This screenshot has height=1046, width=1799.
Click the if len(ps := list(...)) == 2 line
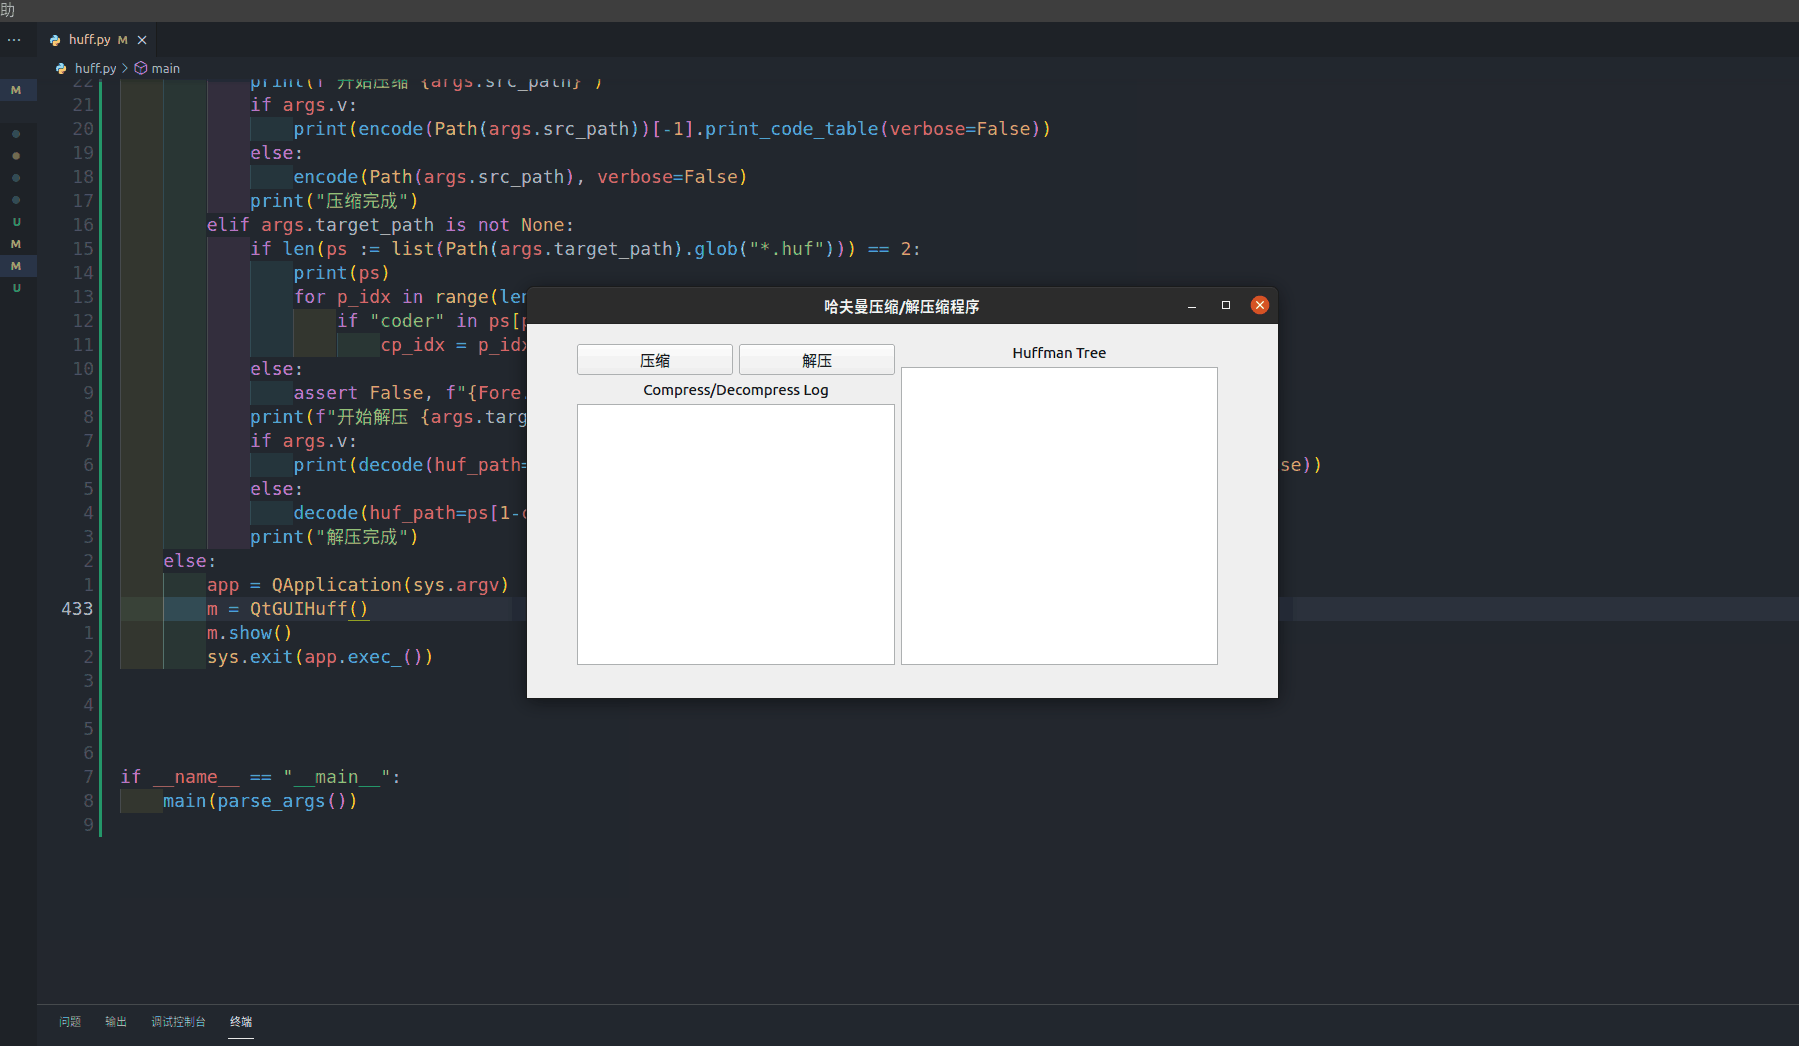pyautogui.click(x=585, y=249)
